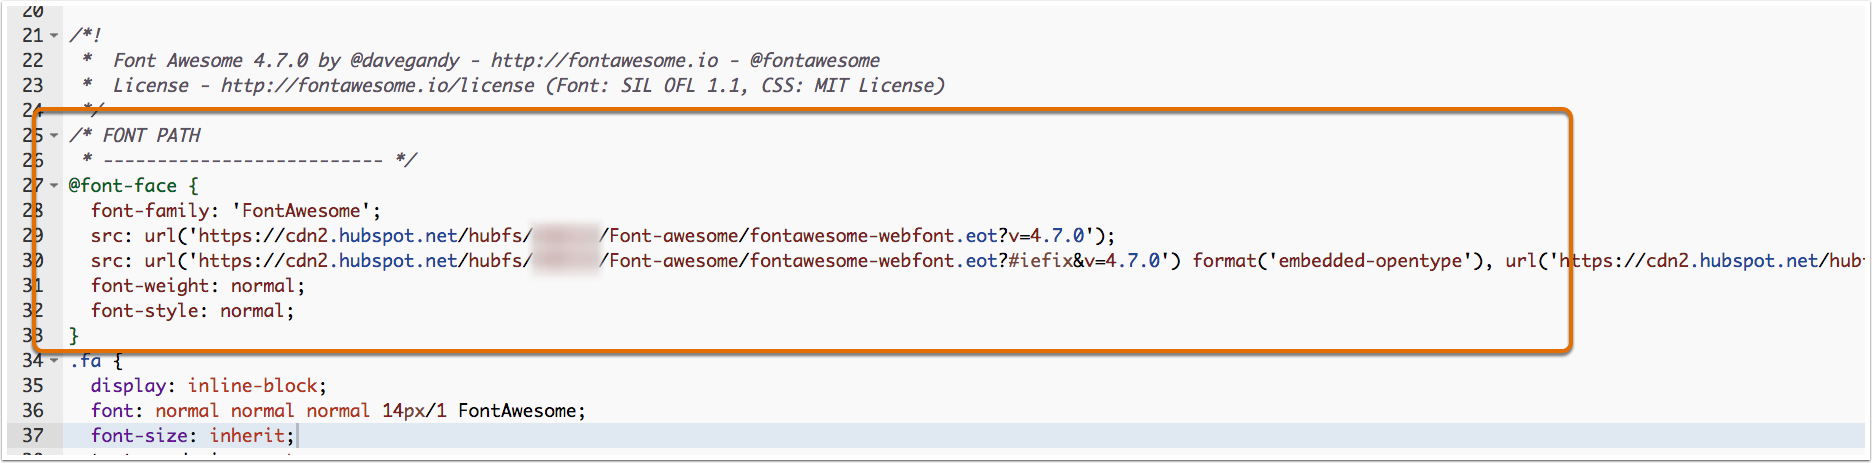This screenshot has height=463, width=1872.
Task: Click line number 37 in the gutter
Action: point(33,436)
